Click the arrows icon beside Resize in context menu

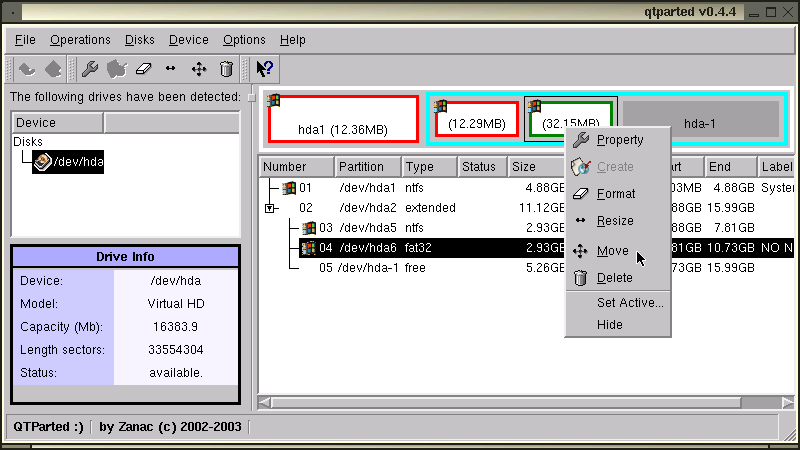pos(581,220)
